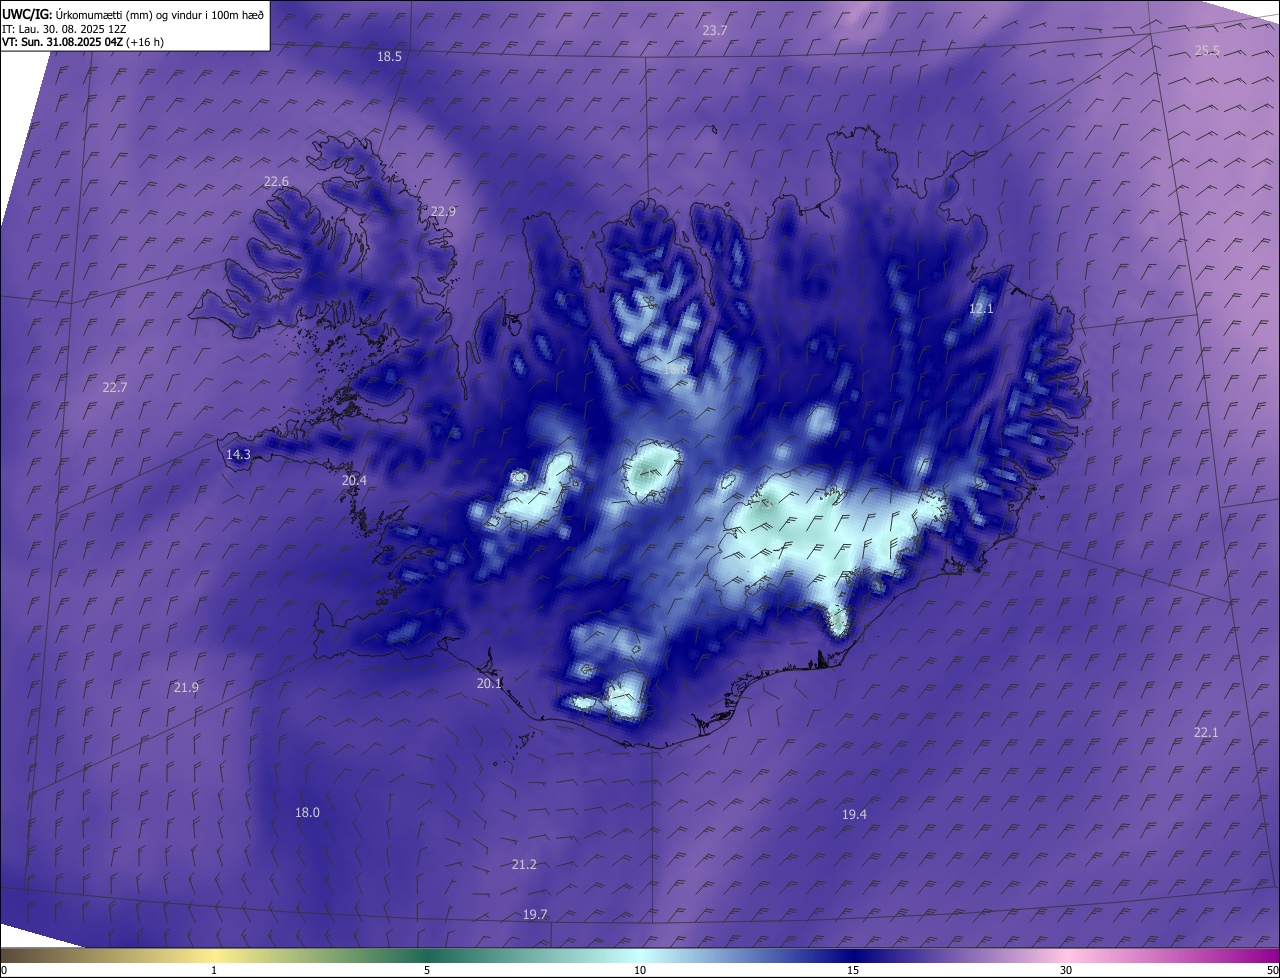Click the 18.0 value label on the map

coord(307,813)
